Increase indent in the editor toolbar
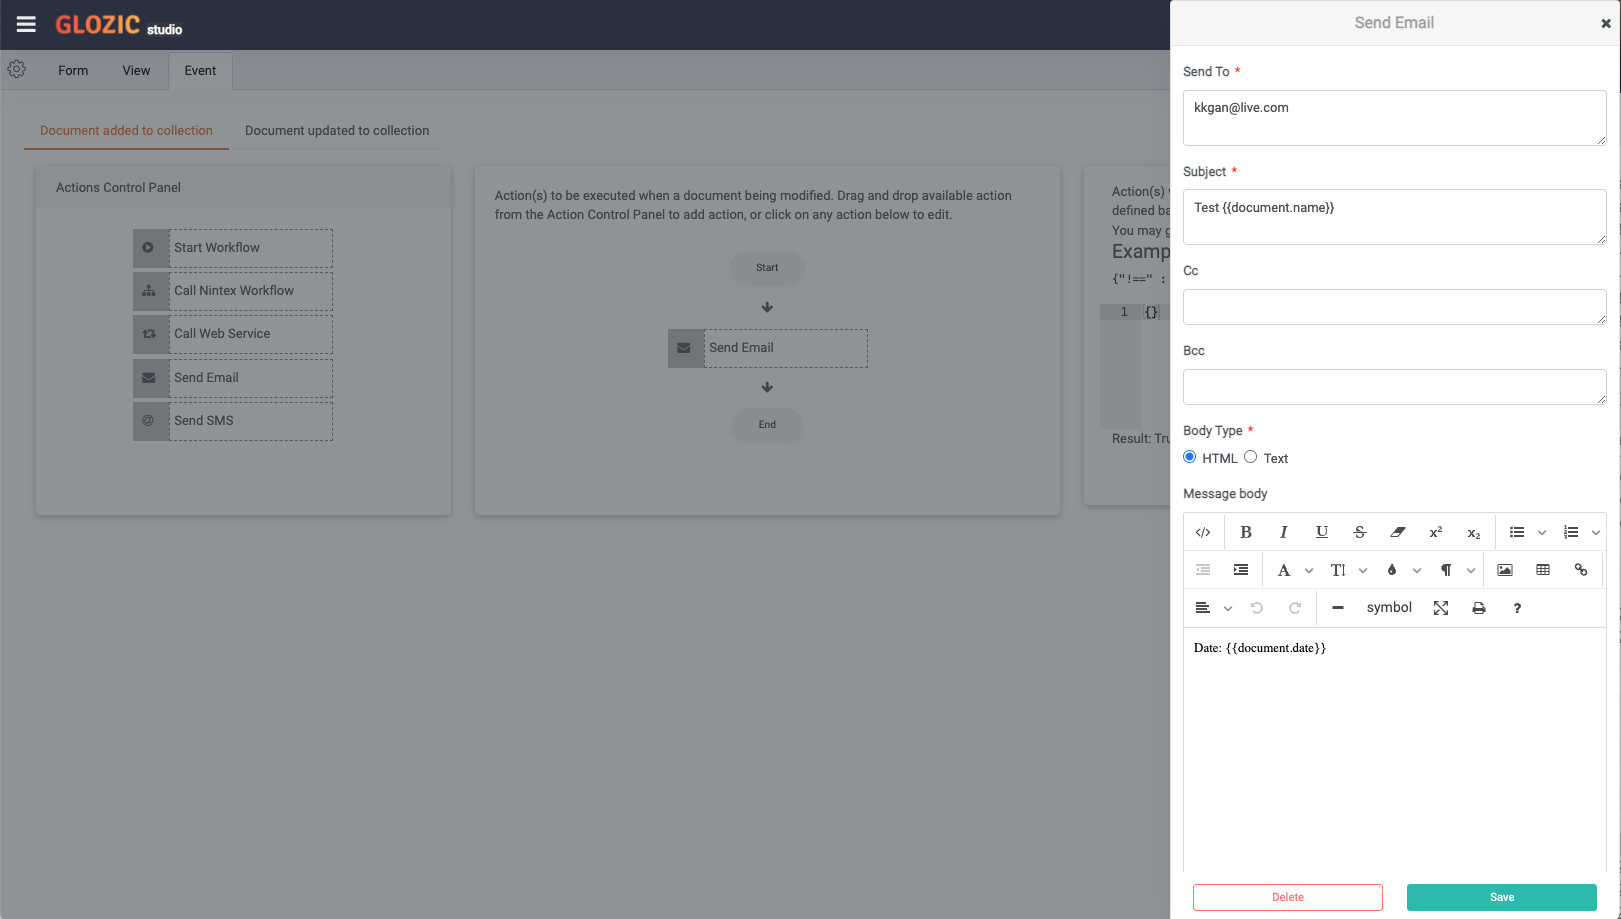 [x=1241, y=570]
